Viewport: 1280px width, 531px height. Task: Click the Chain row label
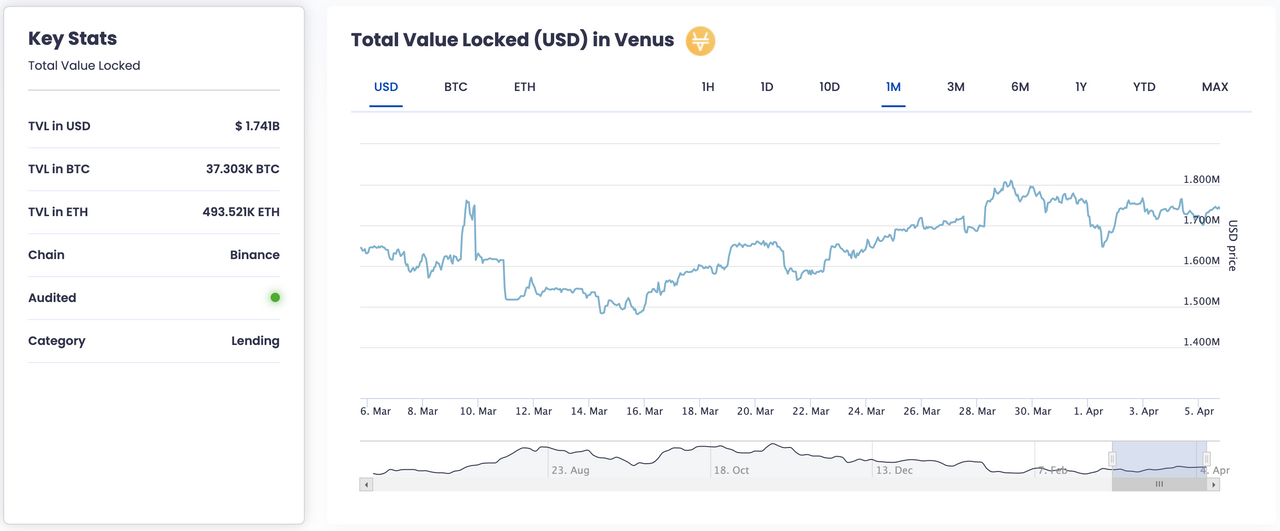(46, 255)
